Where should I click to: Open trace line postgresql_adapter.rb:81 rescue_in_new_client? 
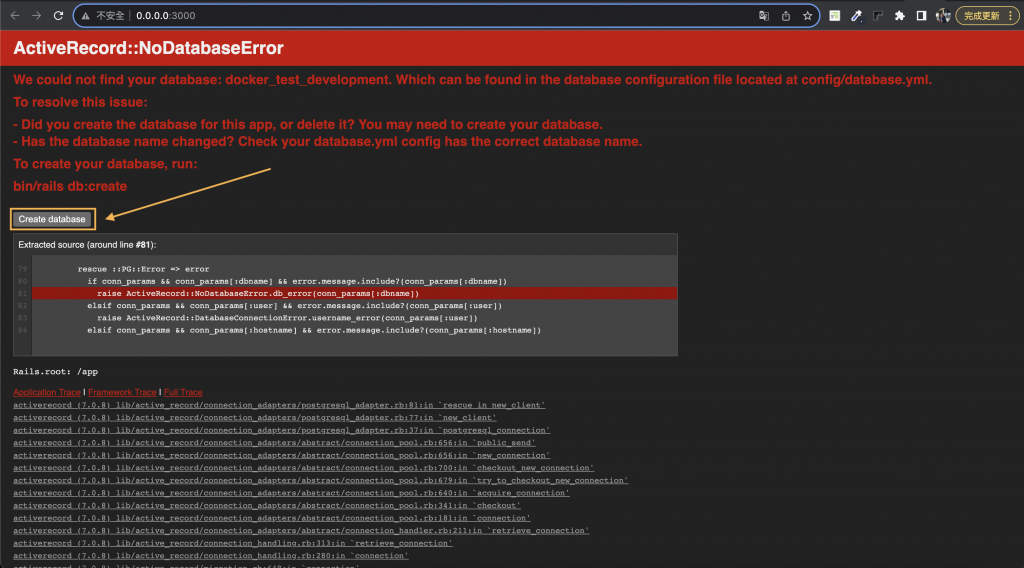pyautogui.click(x=279, y=405)
